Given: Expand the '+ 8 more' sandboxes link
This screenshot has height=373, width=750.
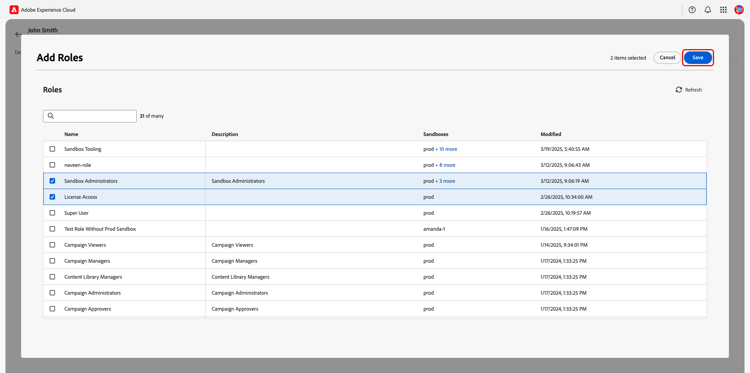Looking at the screenshot, I should (445, 165).
